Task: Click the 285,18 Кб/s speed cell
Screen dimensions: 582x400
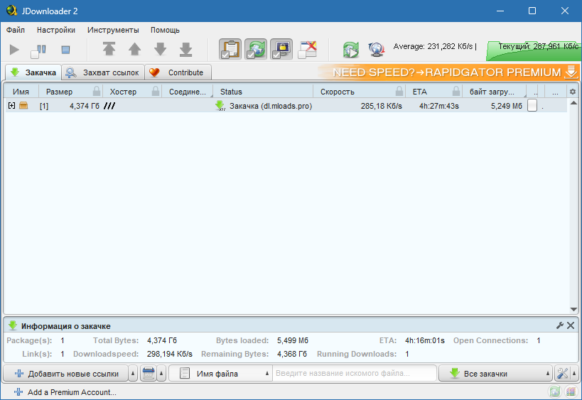Action: coord(381,106)
